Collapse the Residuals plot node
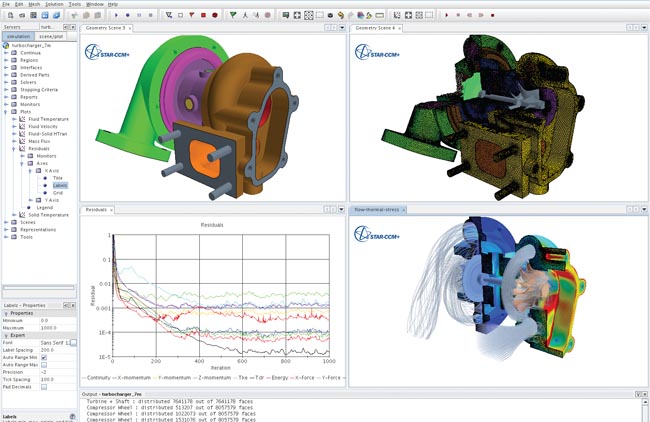Screen dimensions: 650x422 pyautogui.click(x=14, y=149)
